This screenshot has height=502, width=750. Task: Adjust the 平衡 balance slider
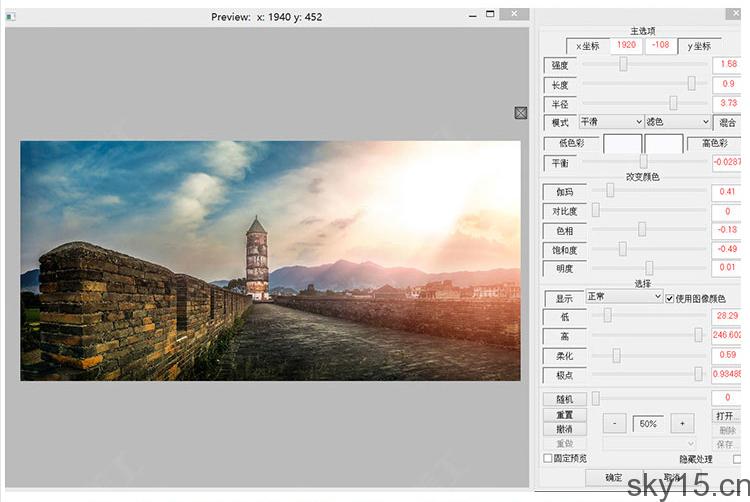click(644, 161)
